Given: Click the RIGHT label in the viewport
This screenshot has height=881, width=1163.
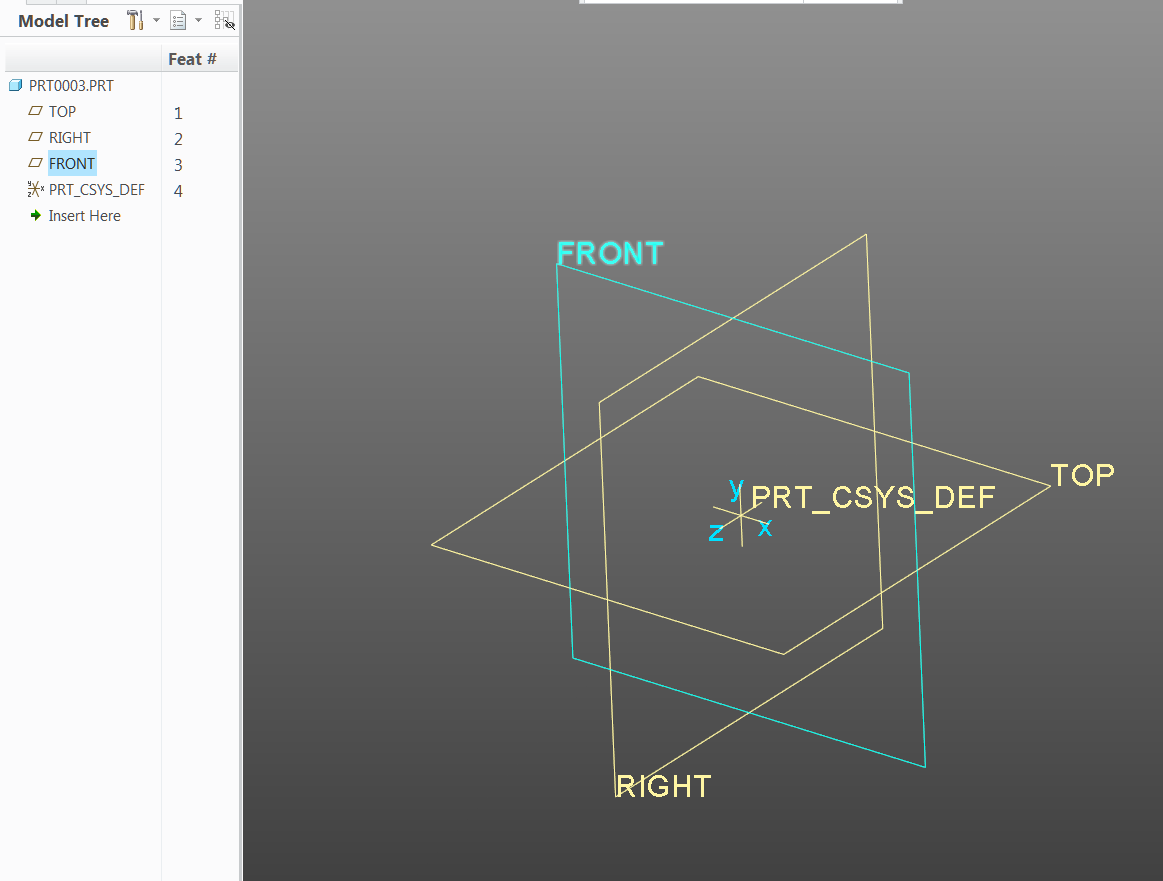Looking at the screenshot, I should [664, 787].
